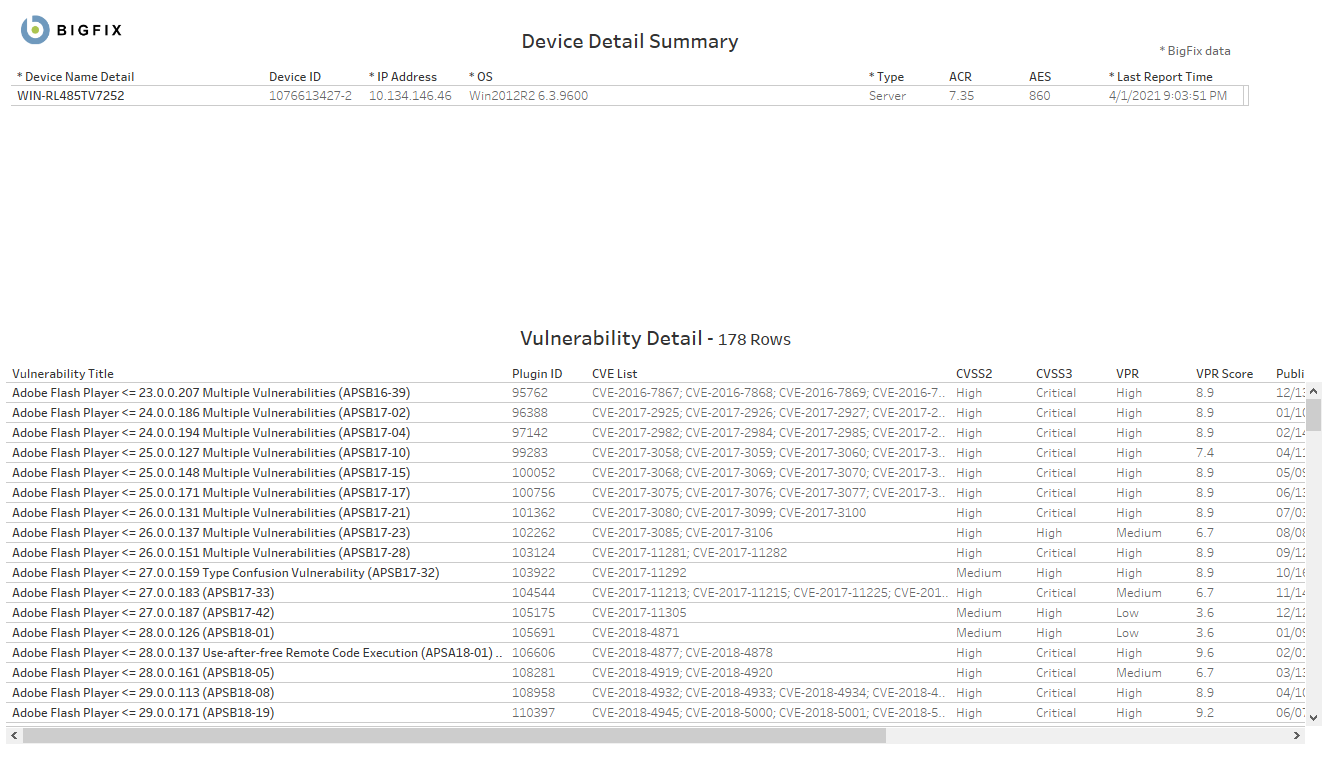Screen dimensions: 1341x763
Task: Click Low VPR in plugin 105175 row
Action: pyautogui.click(x=1128, y=613)
